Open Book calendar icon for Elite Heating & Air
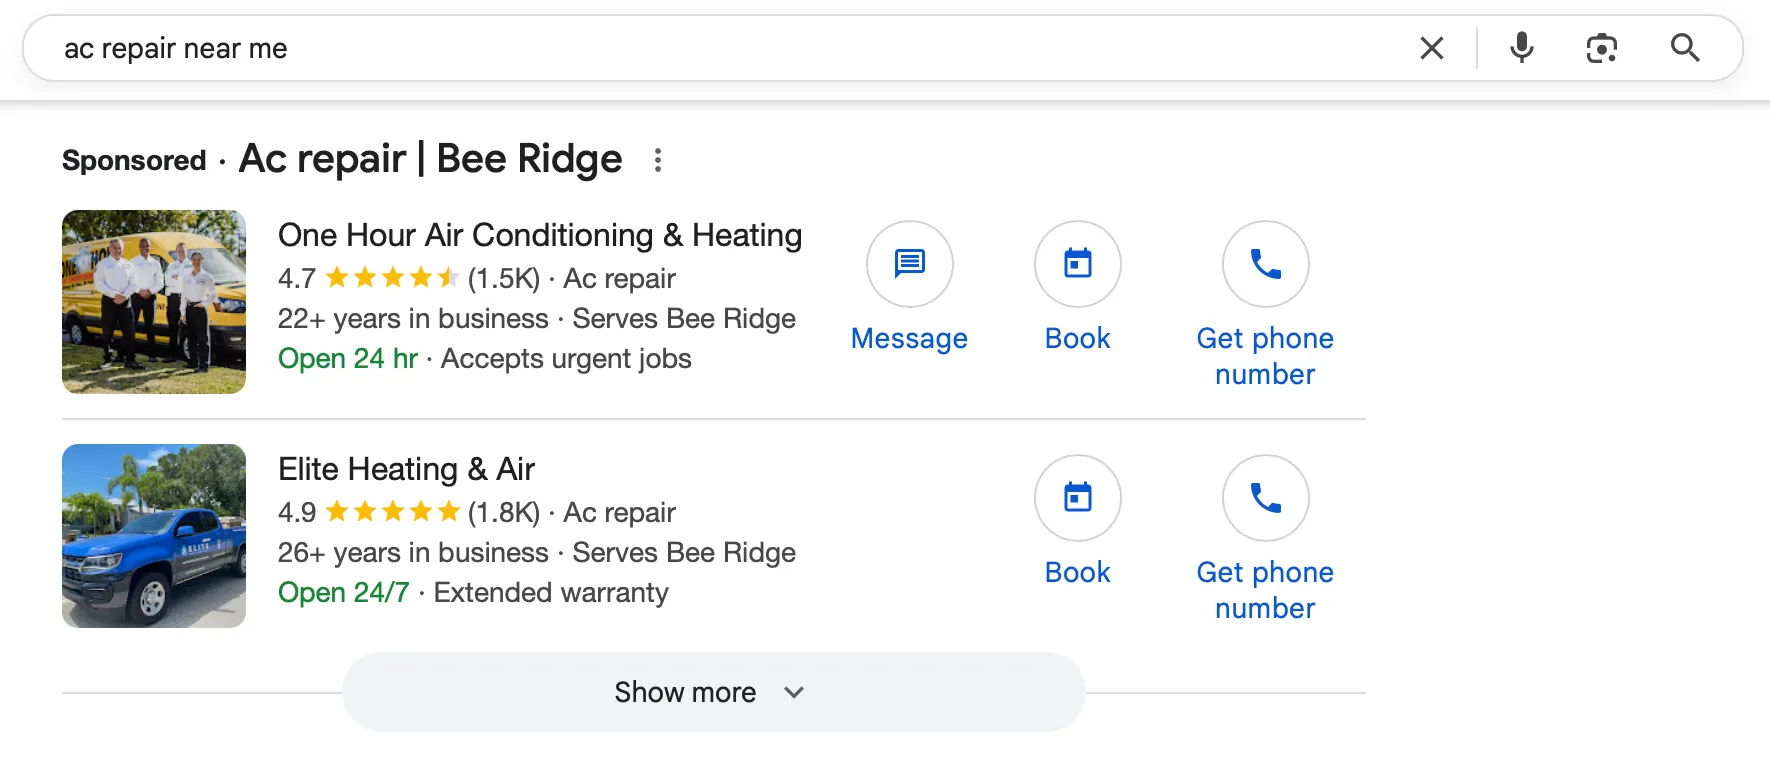The height and width of the screenshot is (760, 1770). 1077,498
